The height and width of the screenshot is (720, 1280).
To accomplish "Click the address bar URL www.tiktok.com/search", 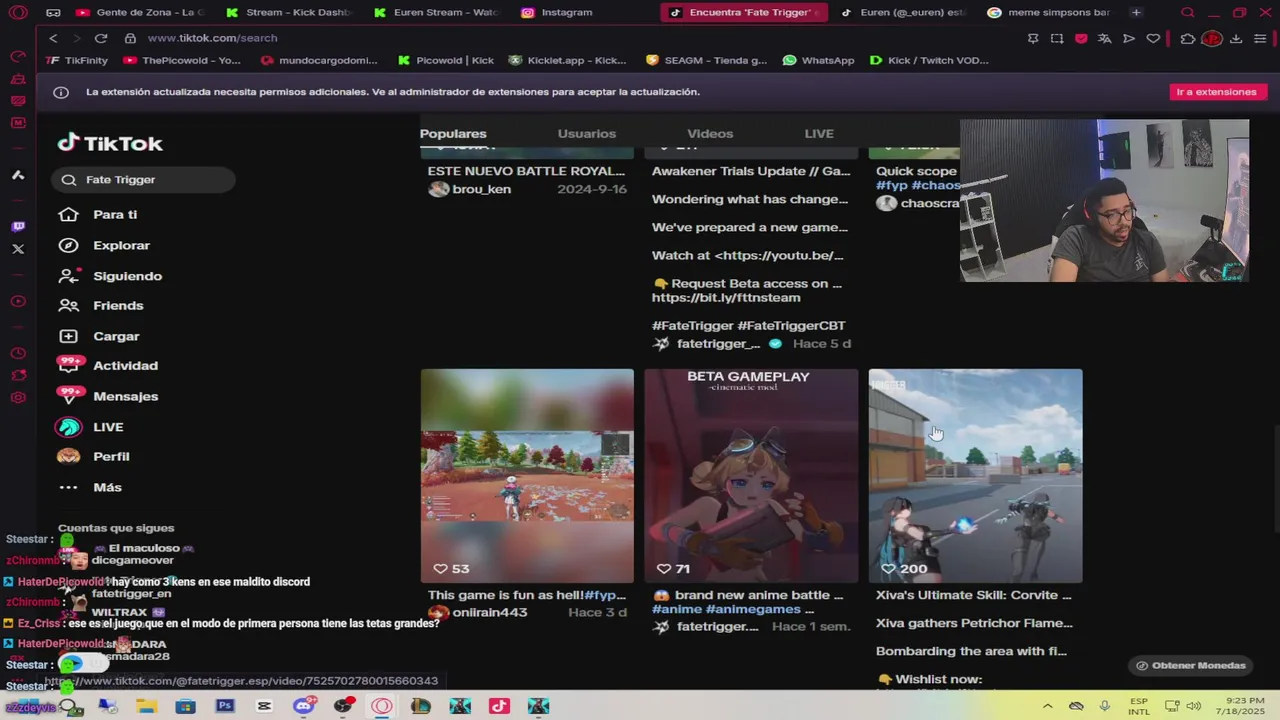I will [212, 38].
